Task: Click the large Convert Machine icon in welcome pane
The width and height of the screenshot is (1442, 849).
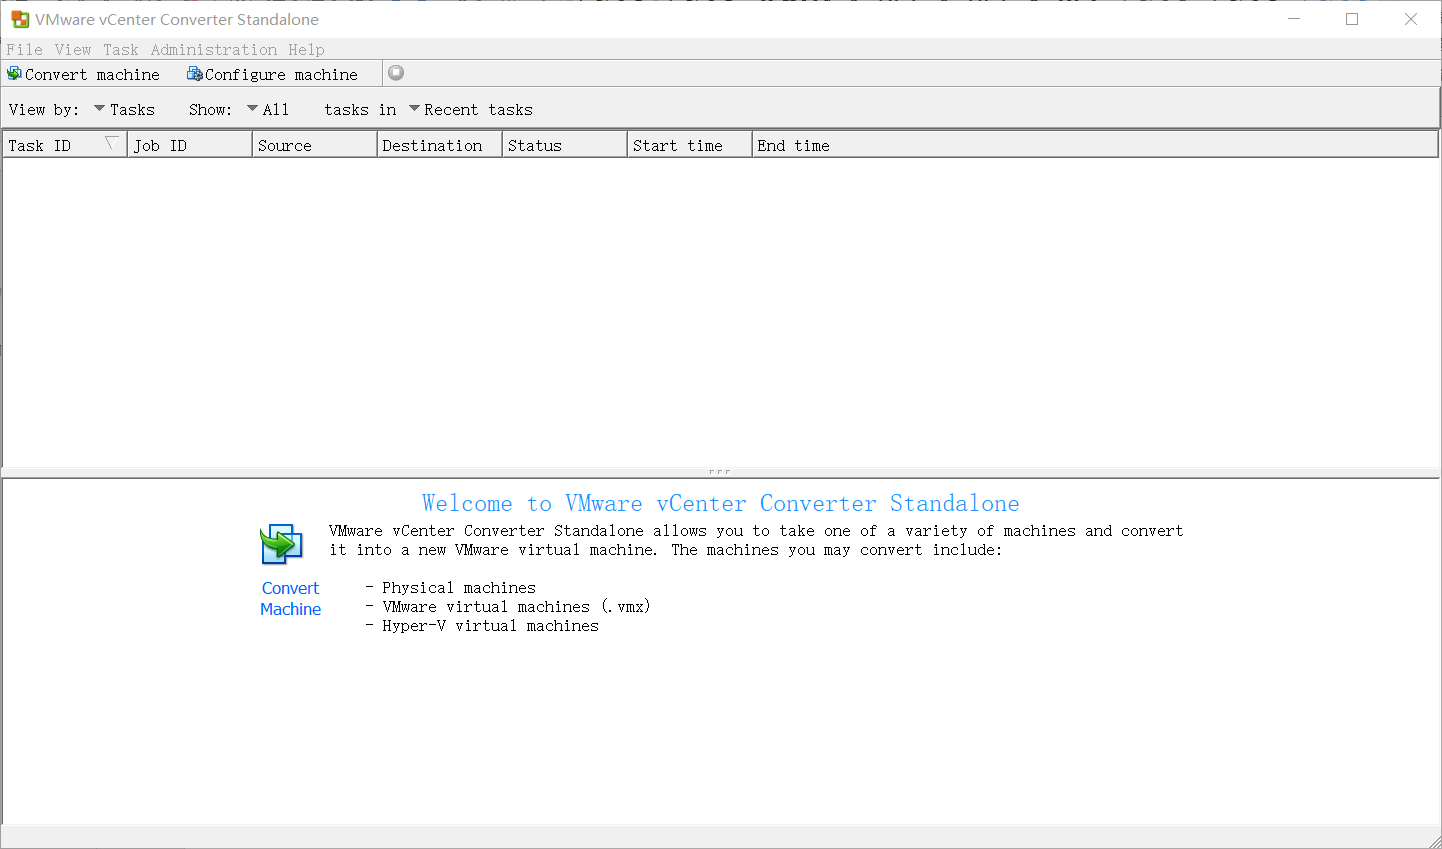Action: (x=281, y=545)
